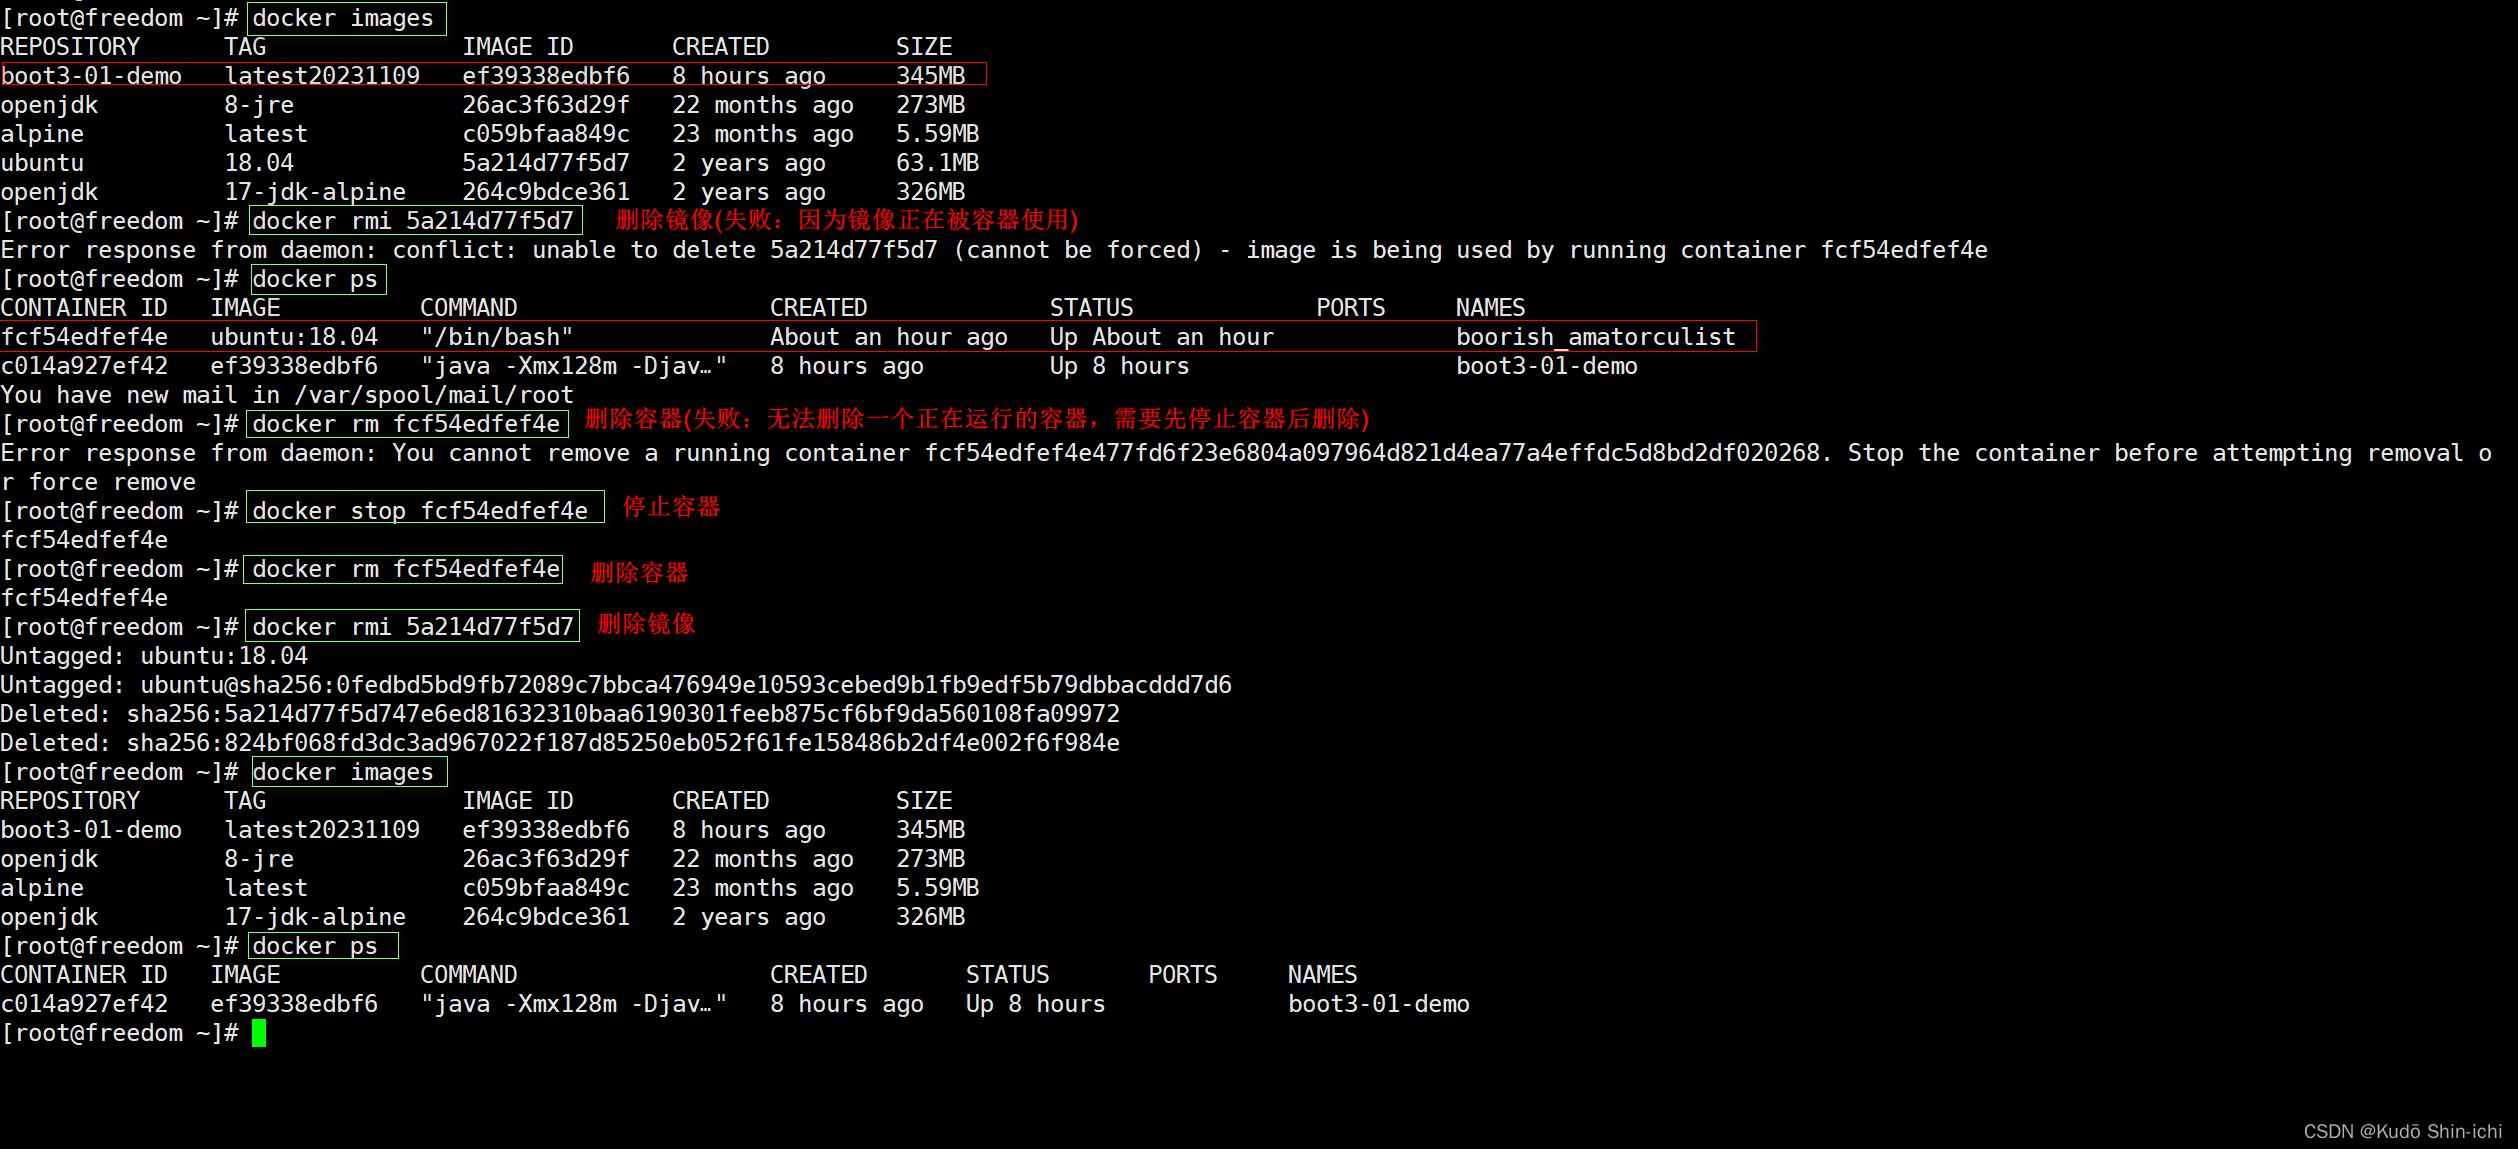Select the ubuntu:18.04 image entry
Viewport: 2518px width, 1149px height.
click(150, 162)
